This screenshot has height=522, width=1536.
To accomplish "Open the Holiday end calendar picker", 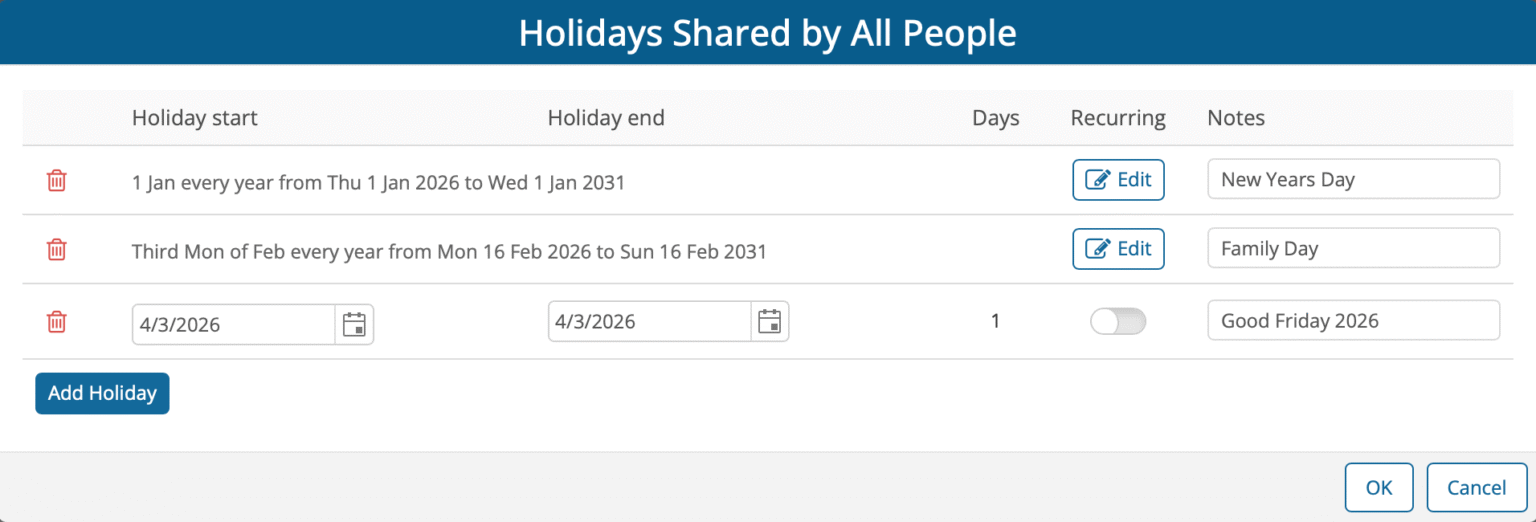I will click(x=769, y=322).
